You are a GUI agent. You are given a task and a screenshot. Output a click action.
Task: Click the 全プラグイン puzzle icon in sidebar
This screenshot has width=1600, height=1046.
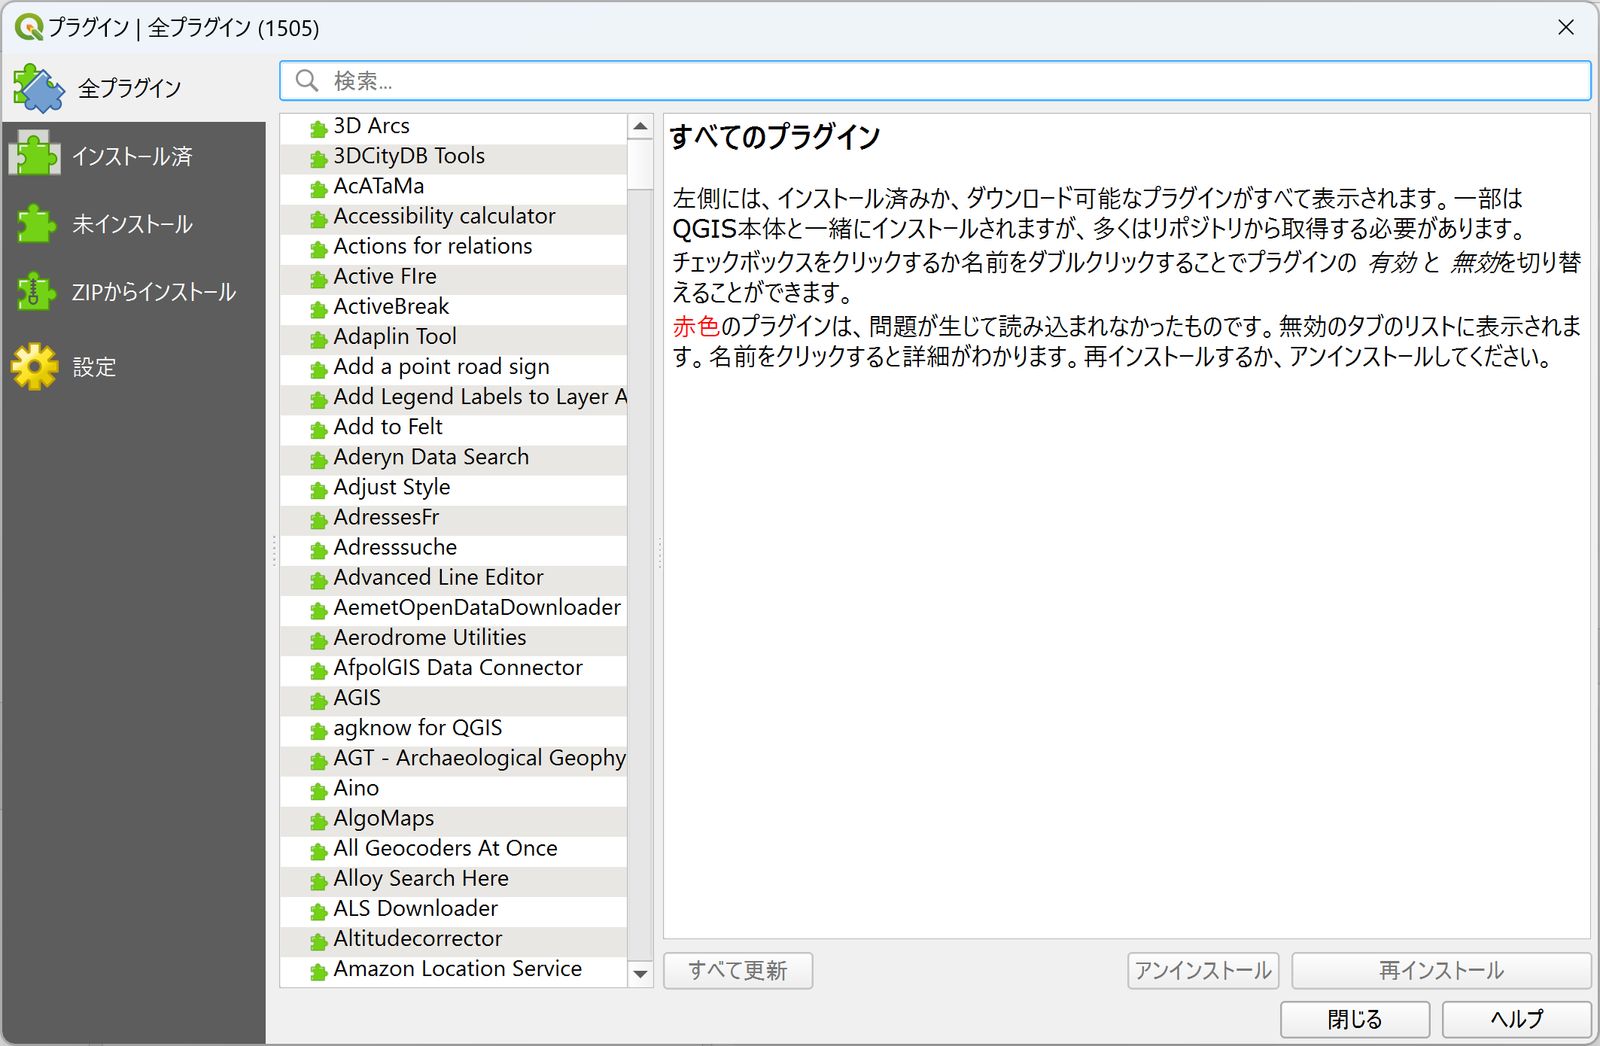[x=38, y=88]
